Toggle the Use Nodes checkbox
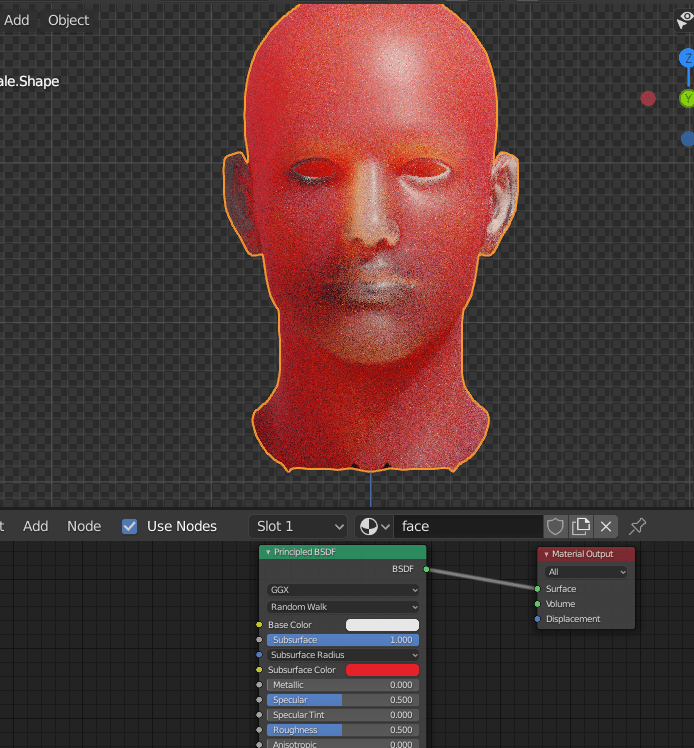Screen dimensions: 694x748 coord(129,527)
